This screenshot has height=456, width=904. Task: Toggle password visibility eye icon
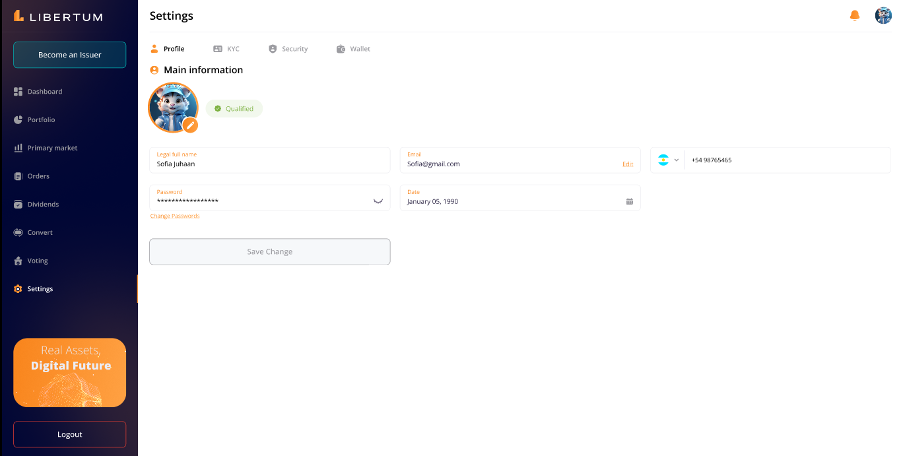378,200
